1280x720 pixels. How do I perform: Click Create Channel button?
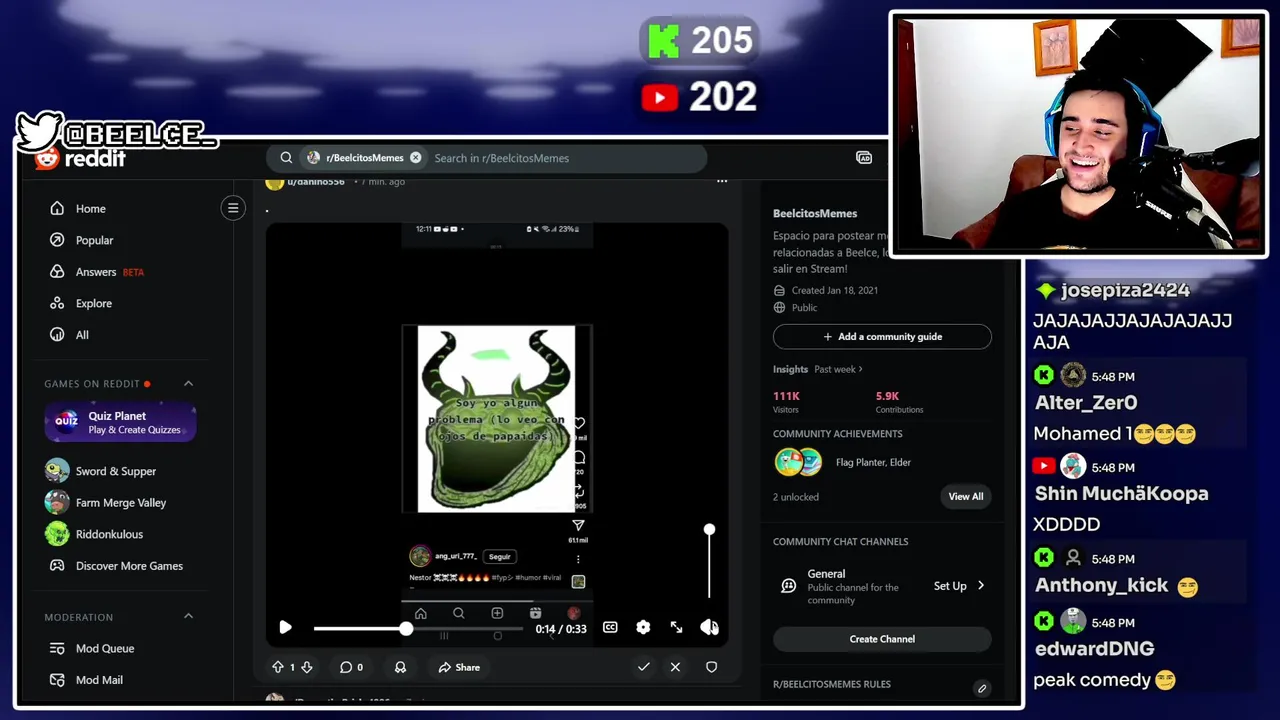pyautogui.click(x=882, y=639)
